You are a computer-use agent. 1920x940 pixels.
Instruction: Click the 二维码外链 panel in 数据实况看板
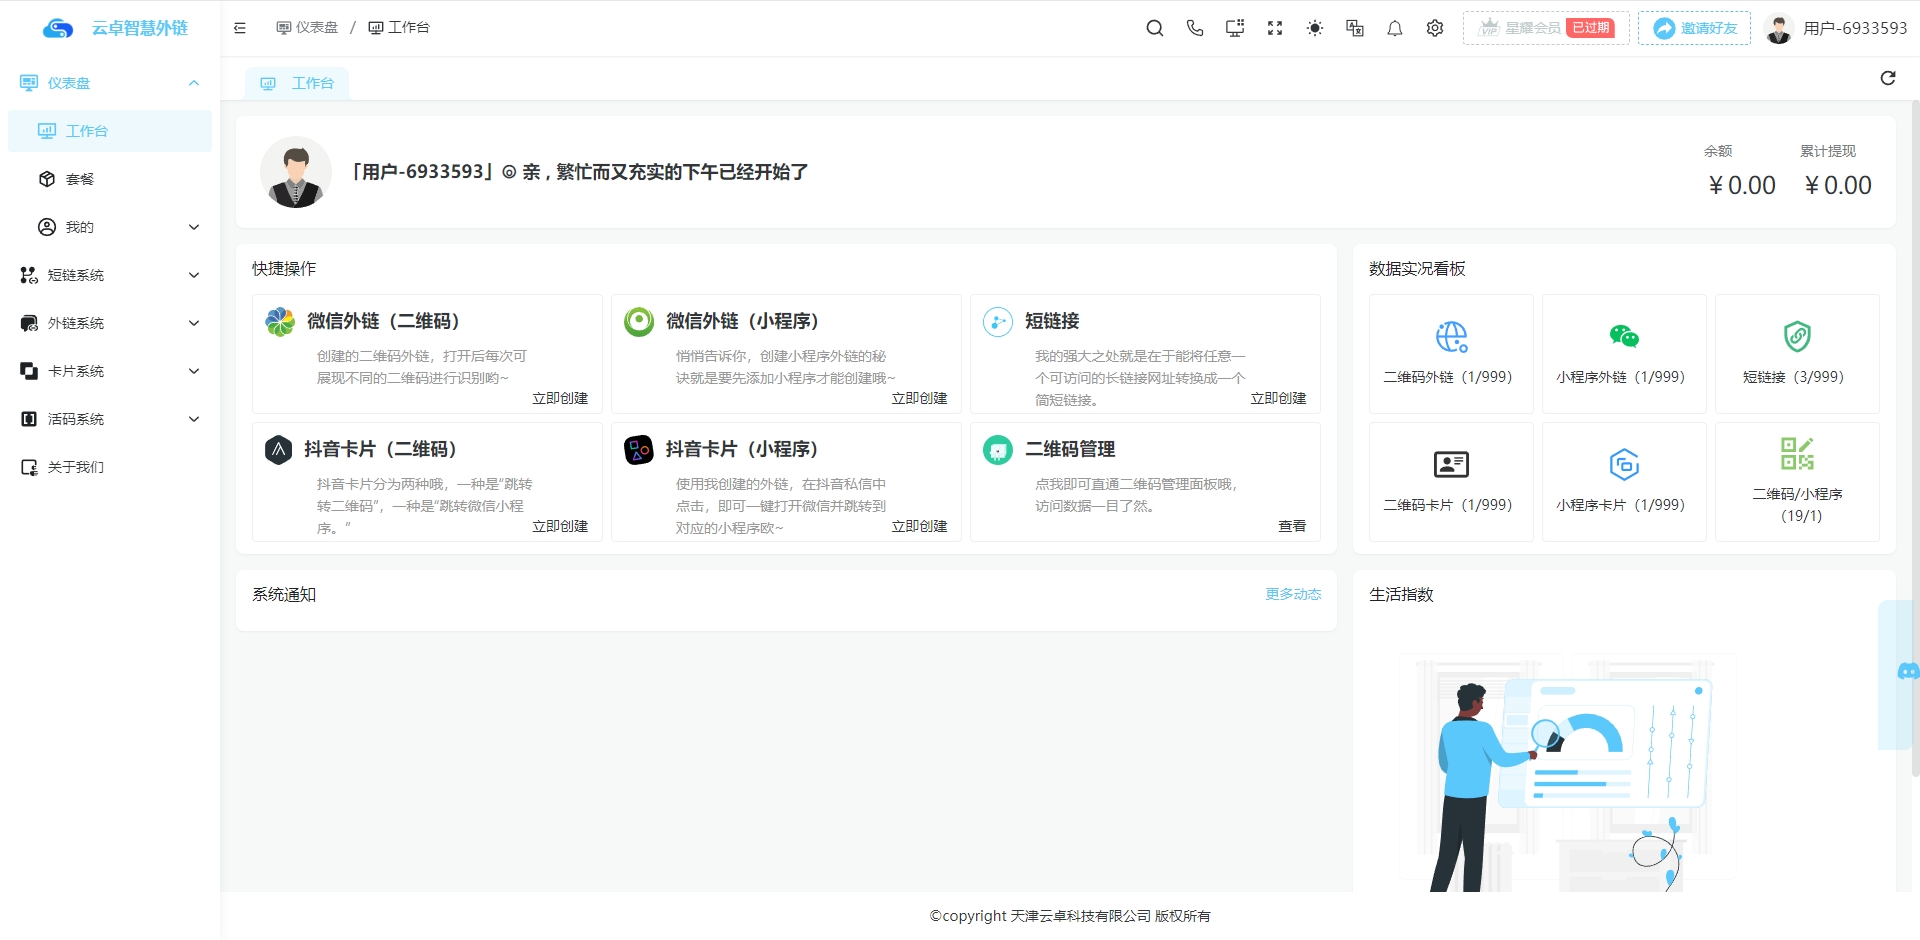1450,353
